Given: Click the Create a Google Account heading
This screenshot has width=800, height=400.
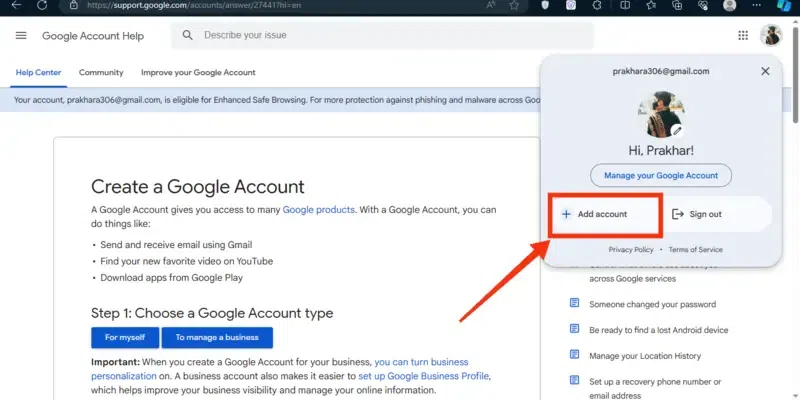Looking at the screenshot, I should (x=197, y=187).
